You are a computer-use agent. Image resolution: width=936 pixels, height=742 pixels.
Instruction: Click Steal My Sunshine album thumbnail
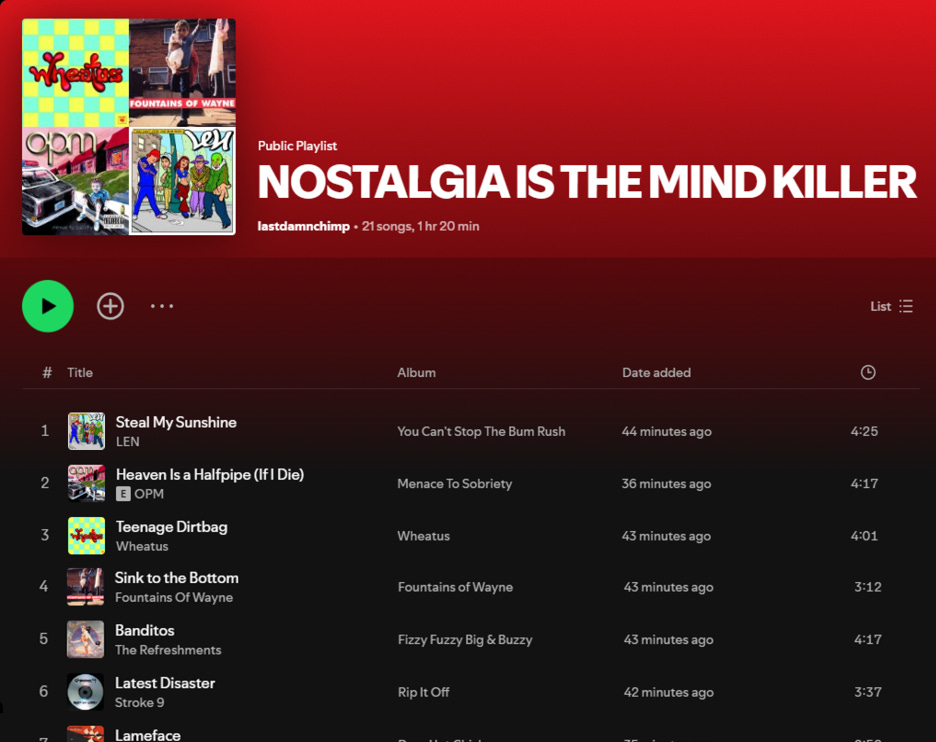[x=86, y=430]
